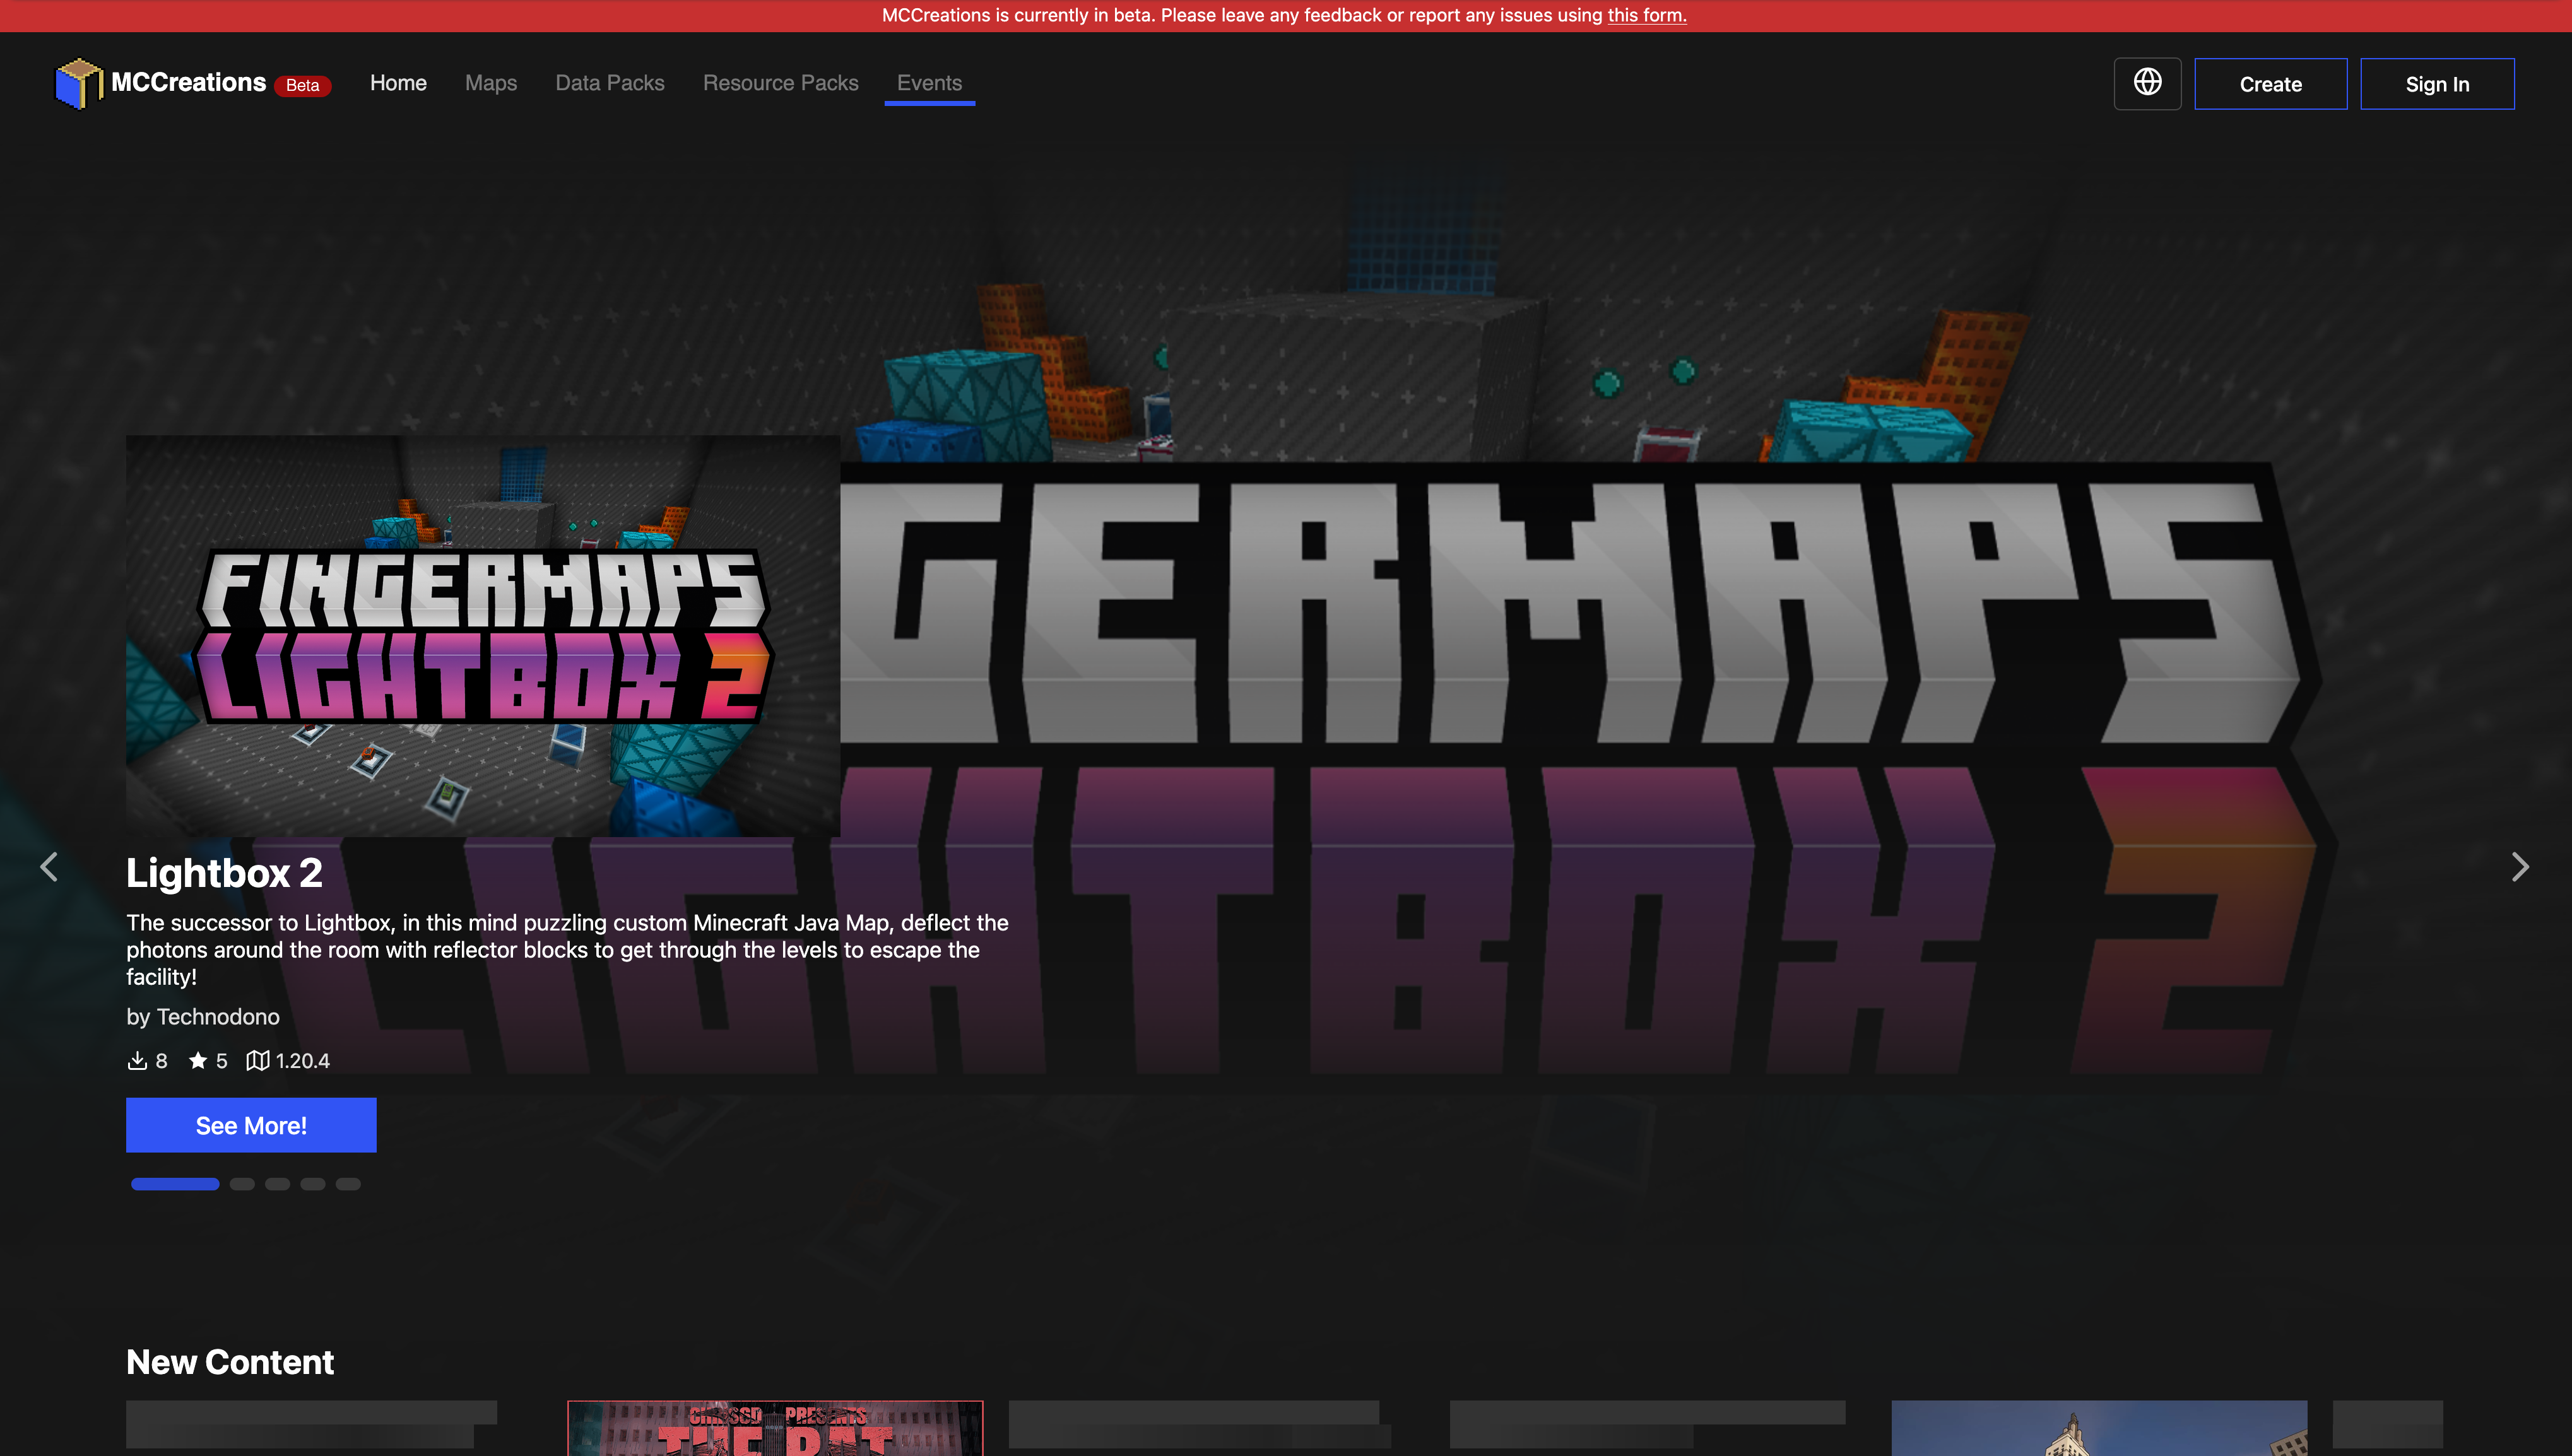
Task: Go to previous featured slide arrow
Action: [49, 866]
